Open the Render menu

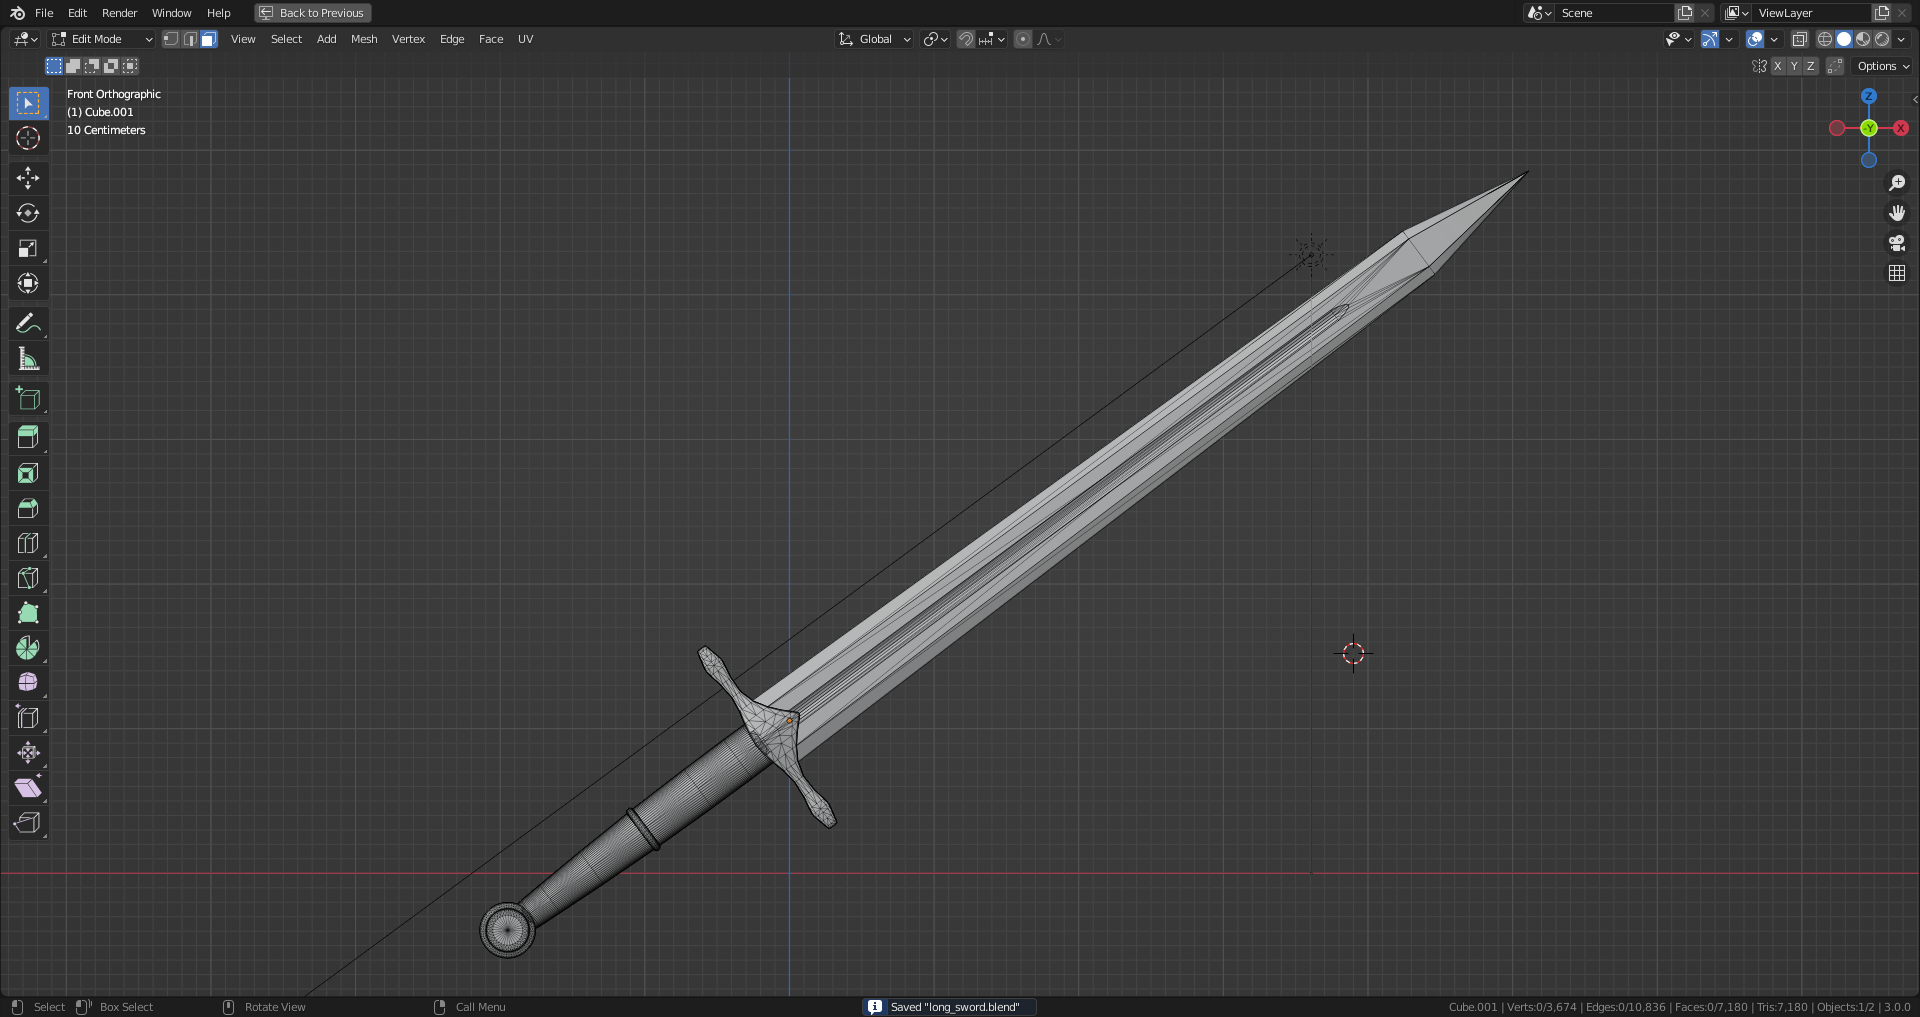pos(119,13)
